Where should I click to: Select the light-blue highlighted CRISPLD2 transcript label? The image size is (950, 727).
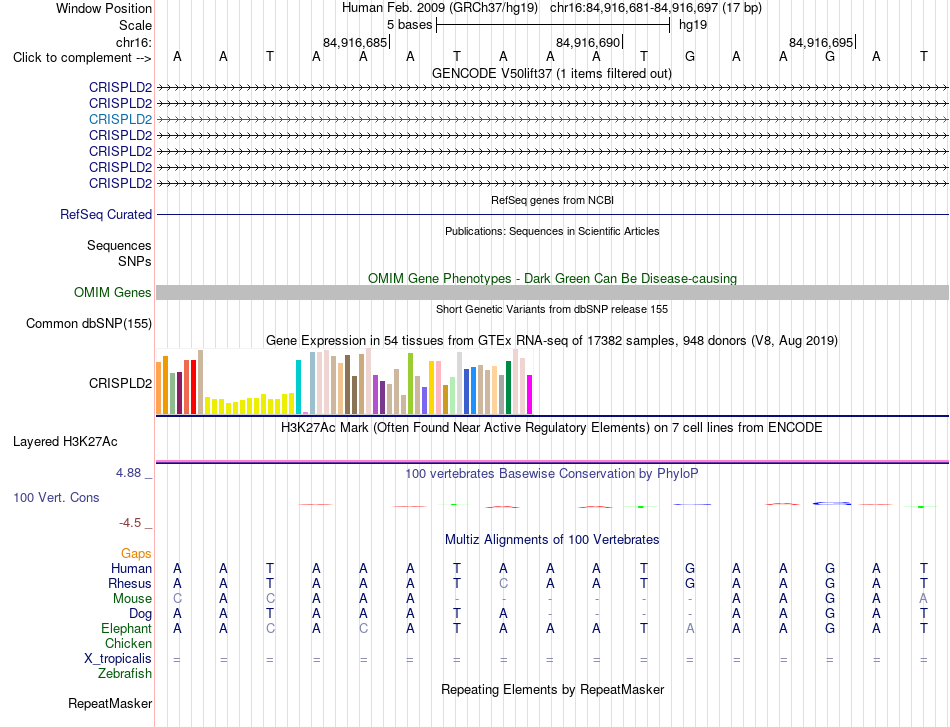121,119
